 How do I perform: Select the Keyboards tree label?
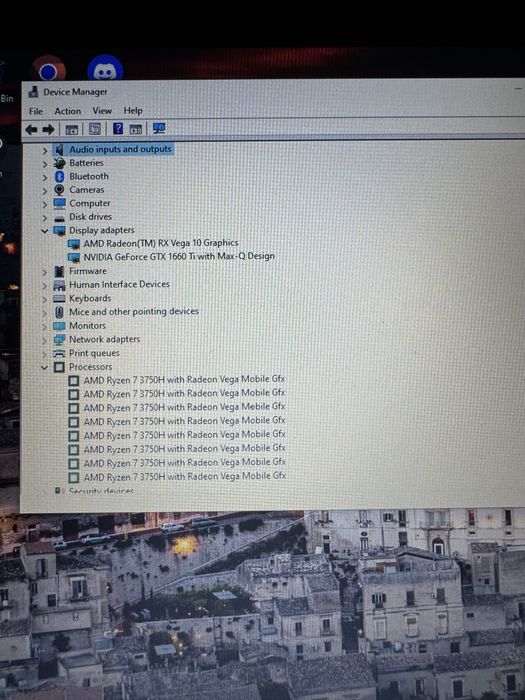(90, 298)
